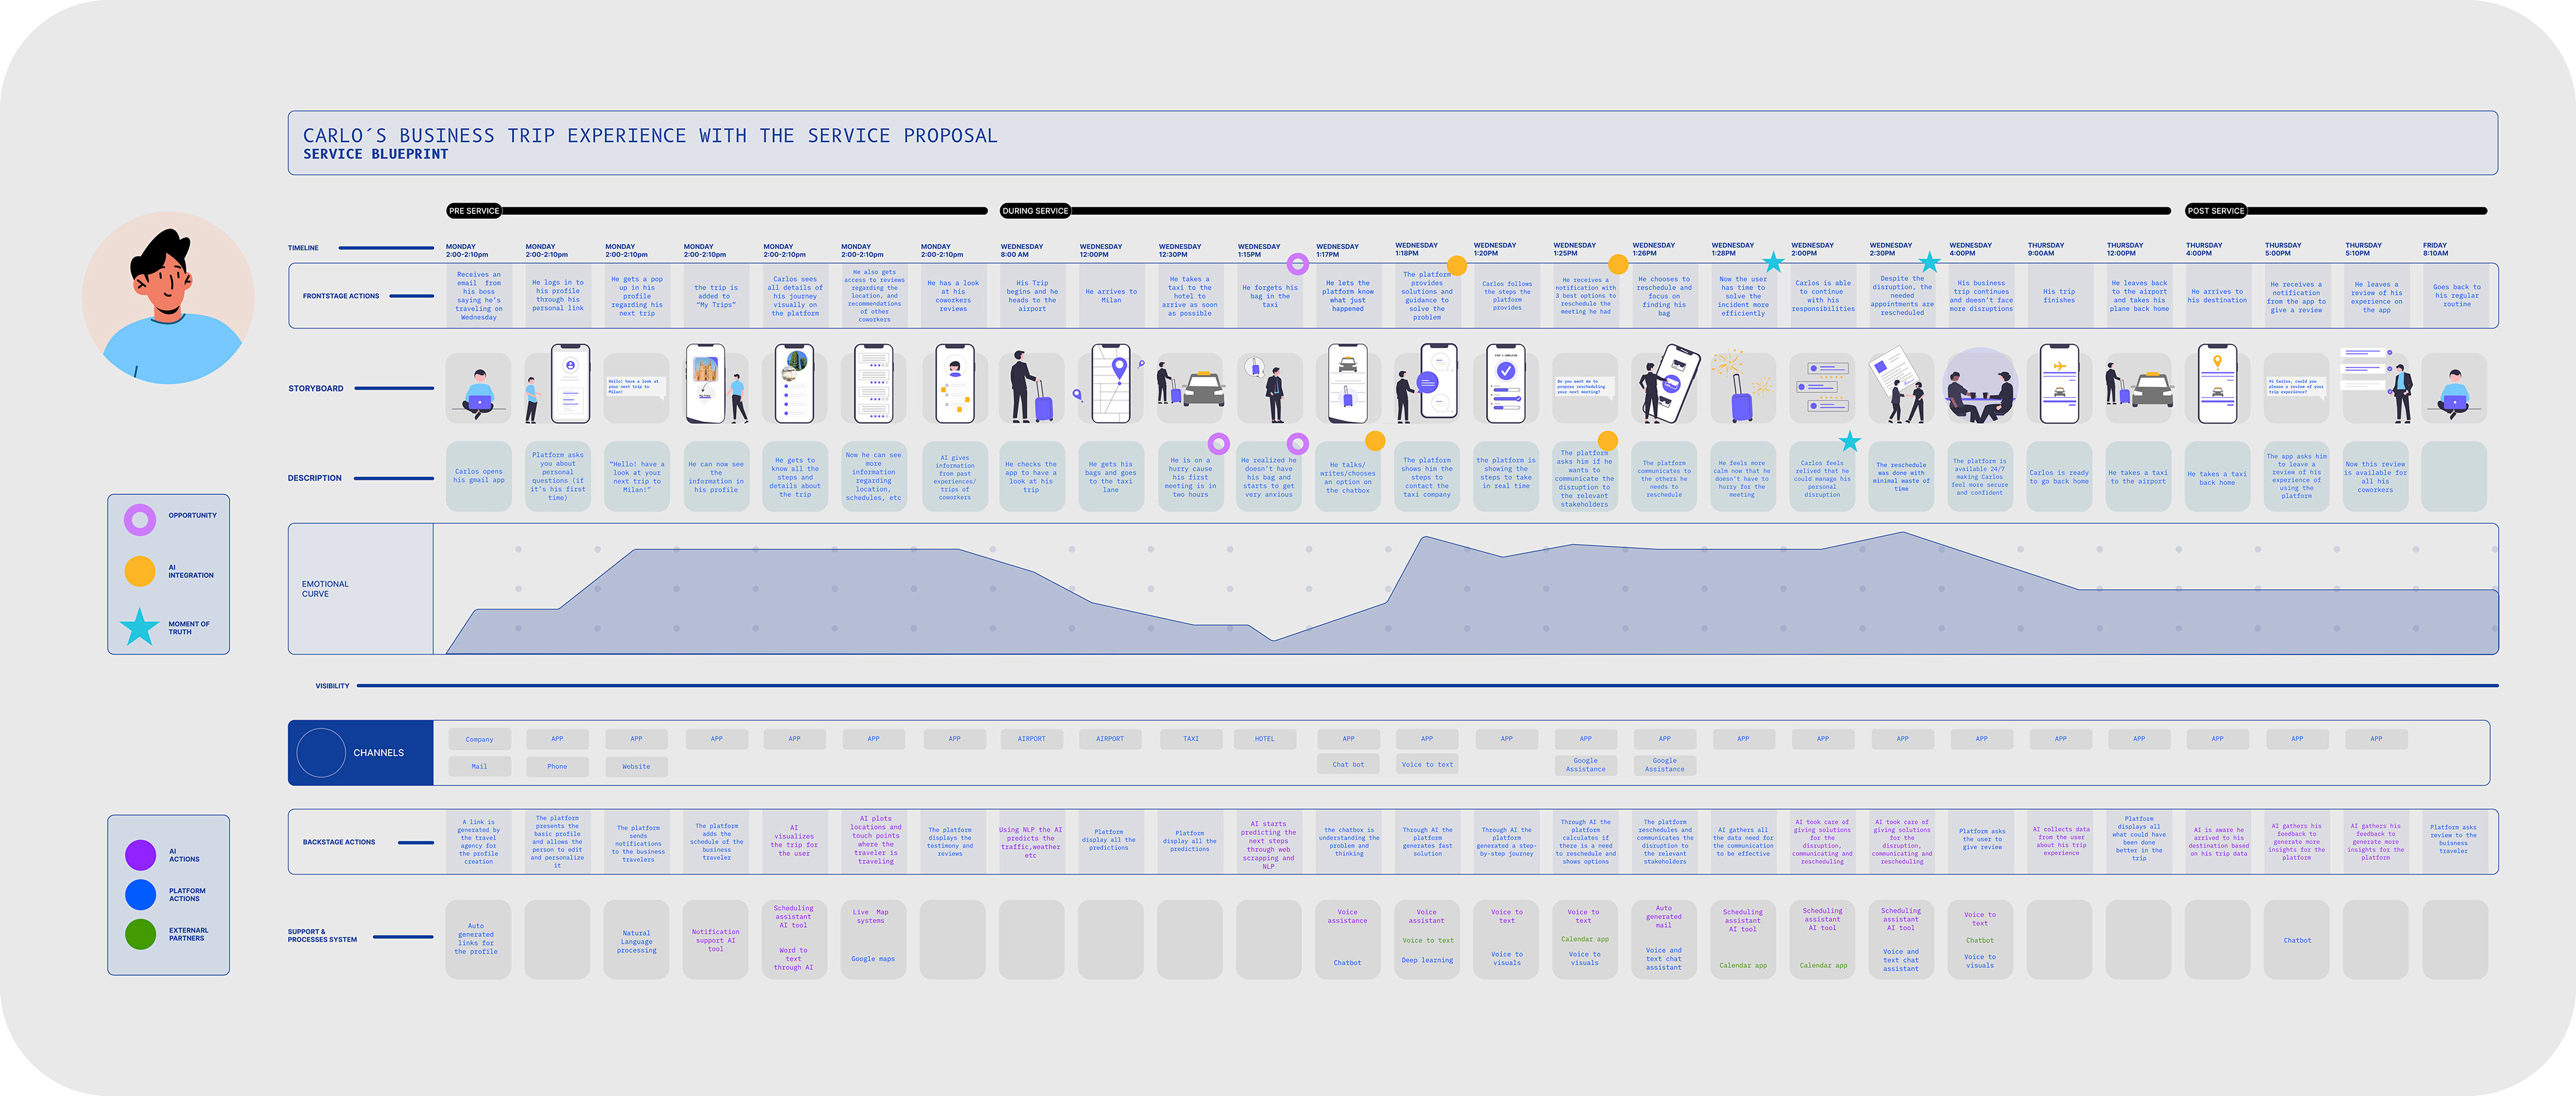The height and width of the screenshot is (1096, 2576).
Task: Click the orange marker on the 1:18PM frontstage card
Action: tap(1457, 265)
